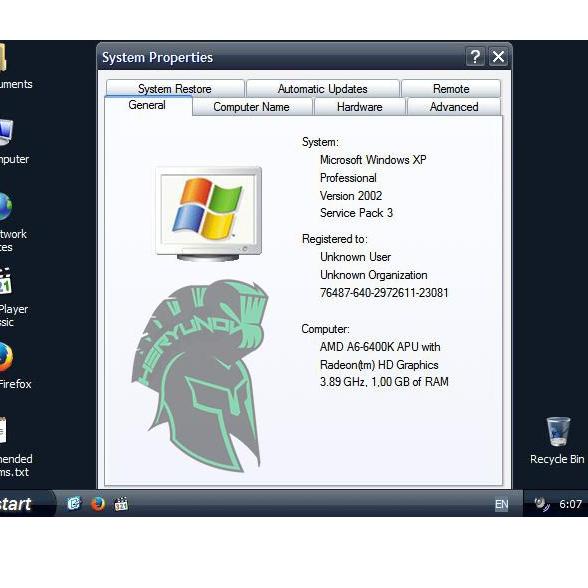Go to the Advanced tab
Screen dimensions: 588x588
tap(454, 107)
